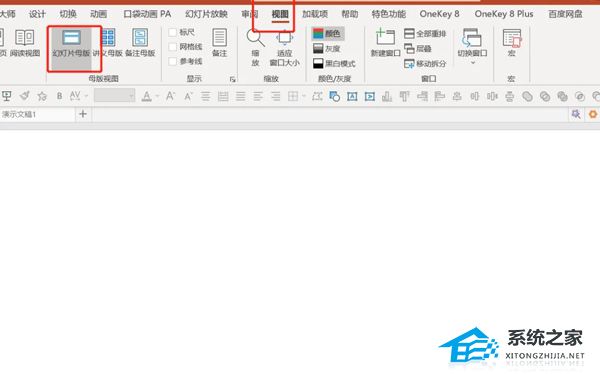The image size is (600, 374).
Task: Select the View (视图) tab
Action: click(280, 15)
